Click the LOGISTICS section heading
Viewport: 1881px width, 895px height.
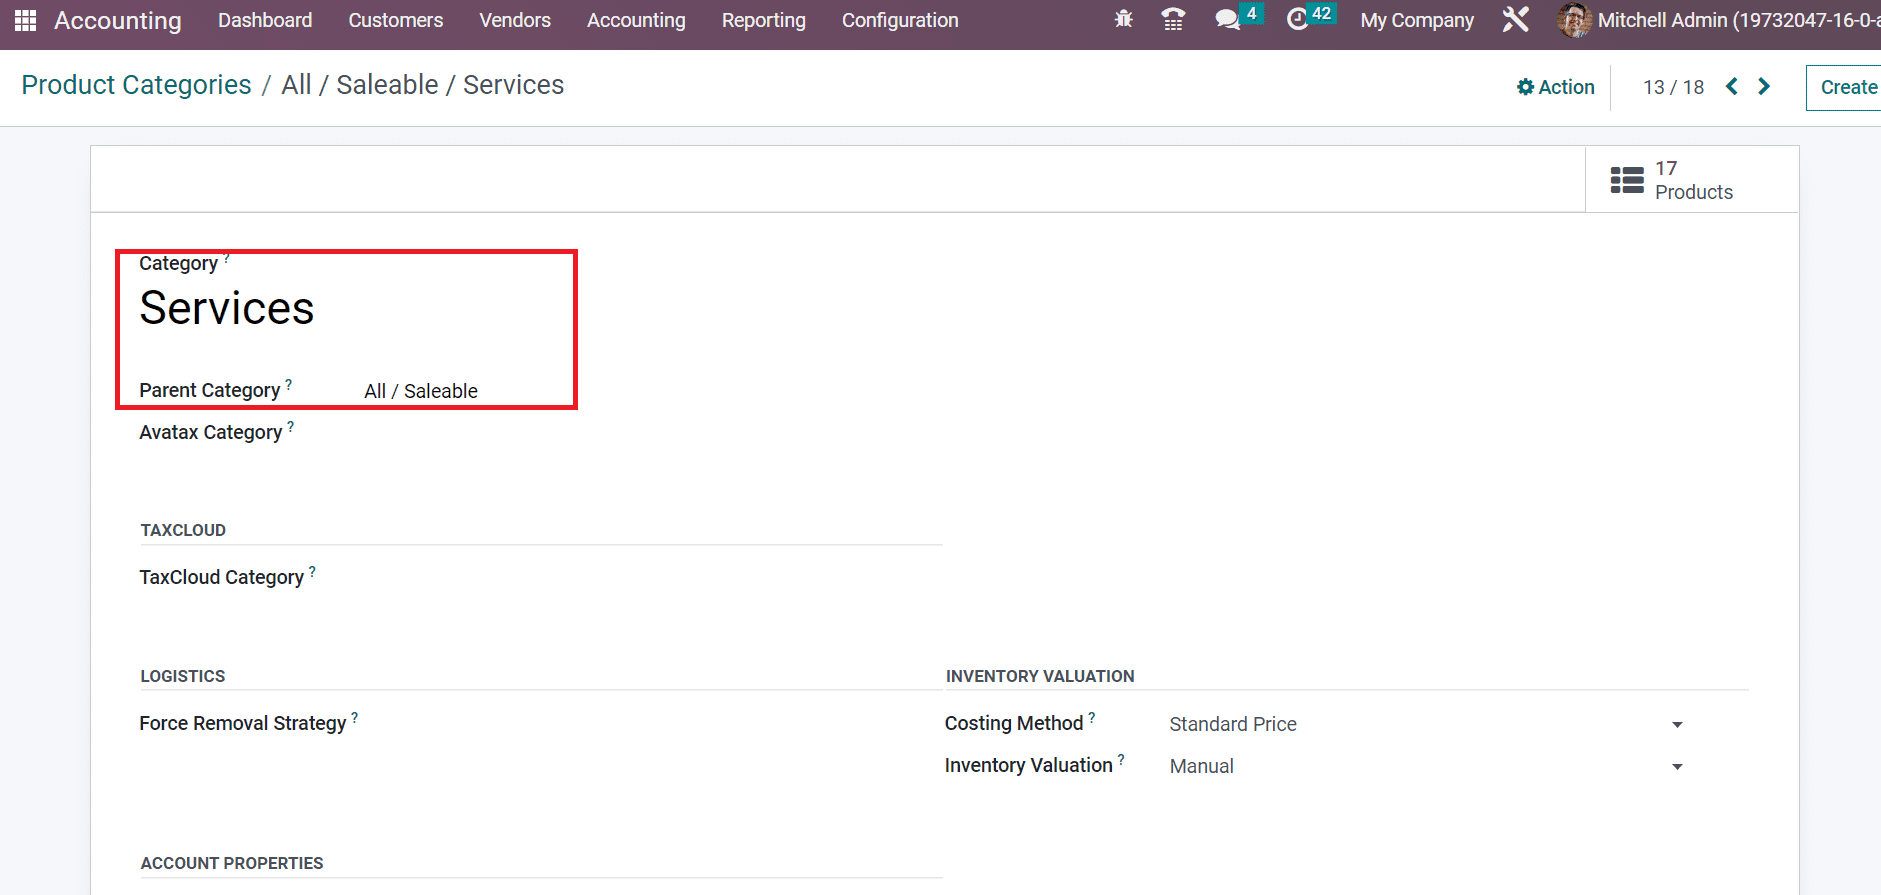183,676
